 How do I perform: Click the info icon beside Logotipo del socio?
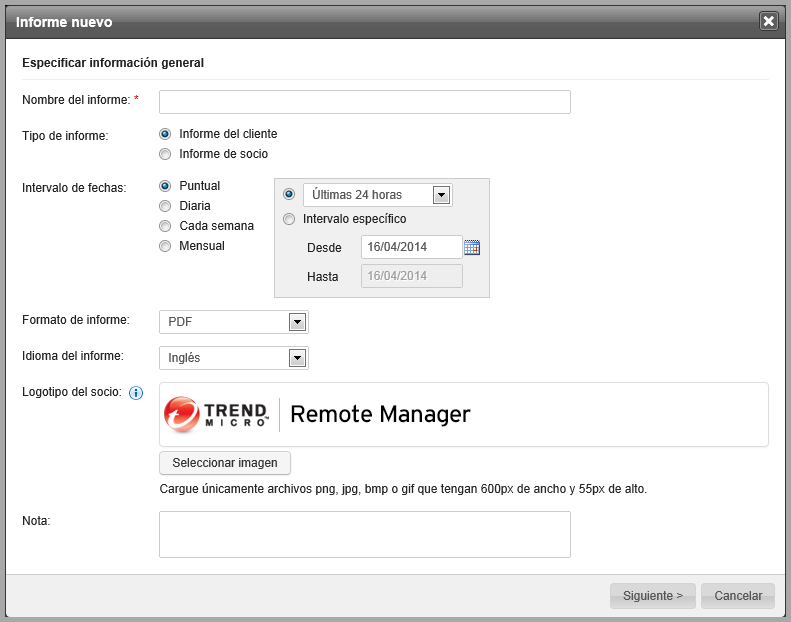137,393
